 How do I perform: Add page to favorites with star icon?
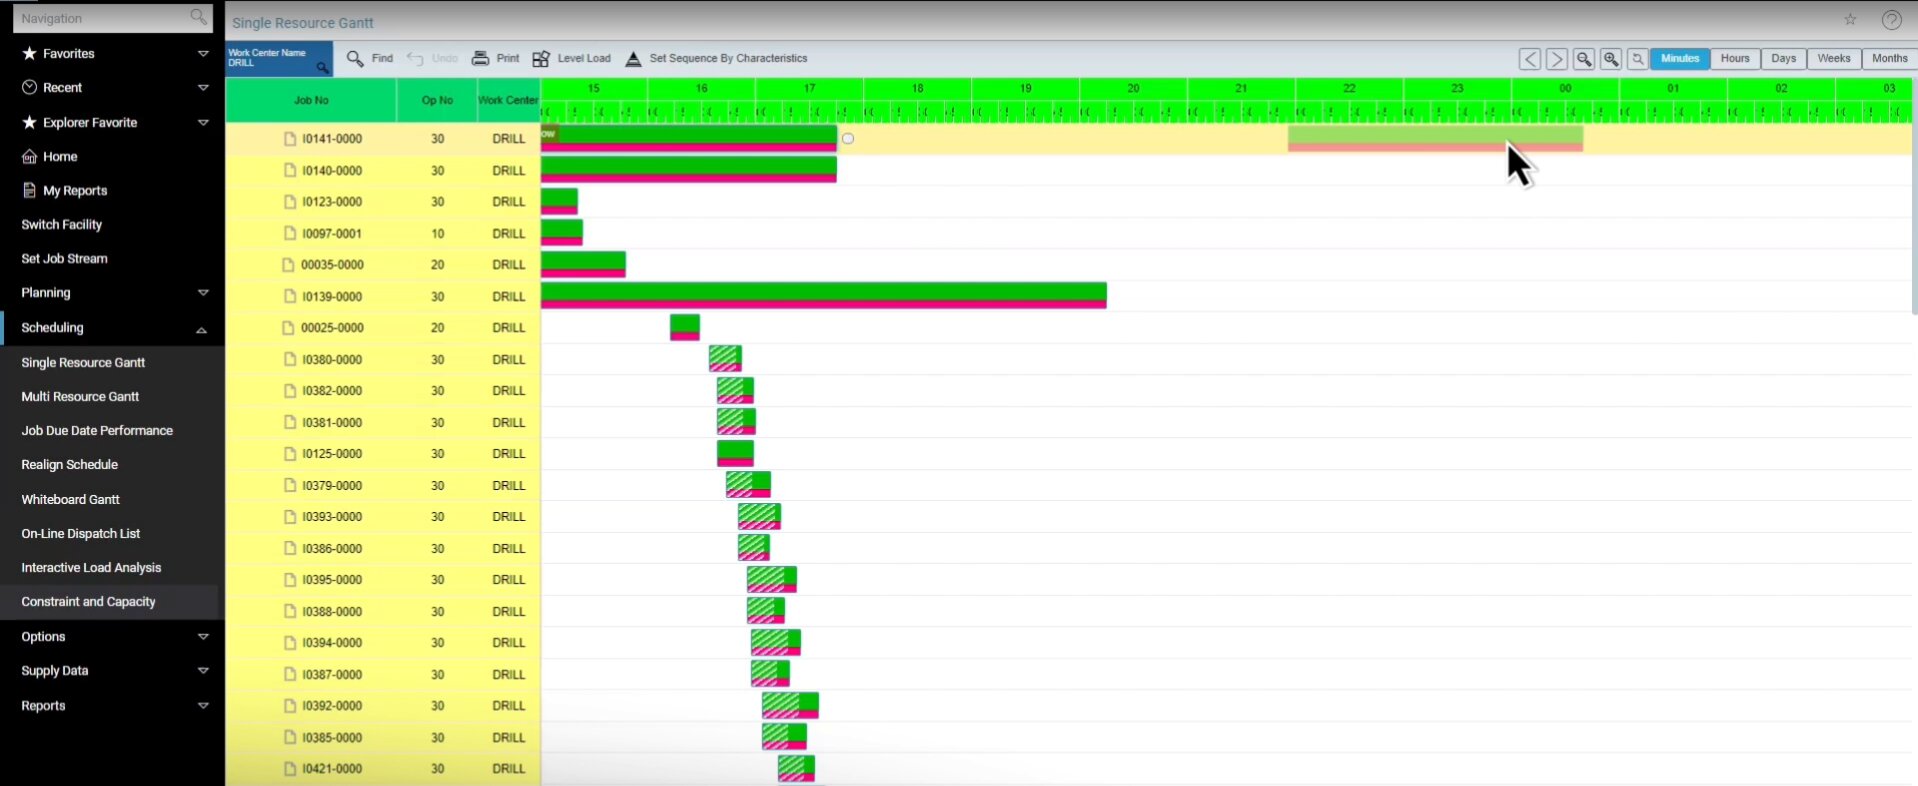[x=1850, y=20]
